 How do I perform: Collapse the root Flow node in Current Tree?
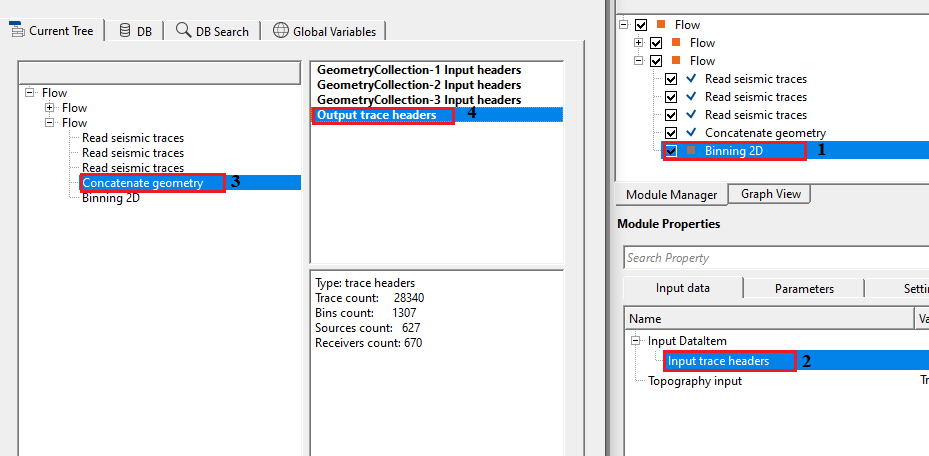point(30,93)
